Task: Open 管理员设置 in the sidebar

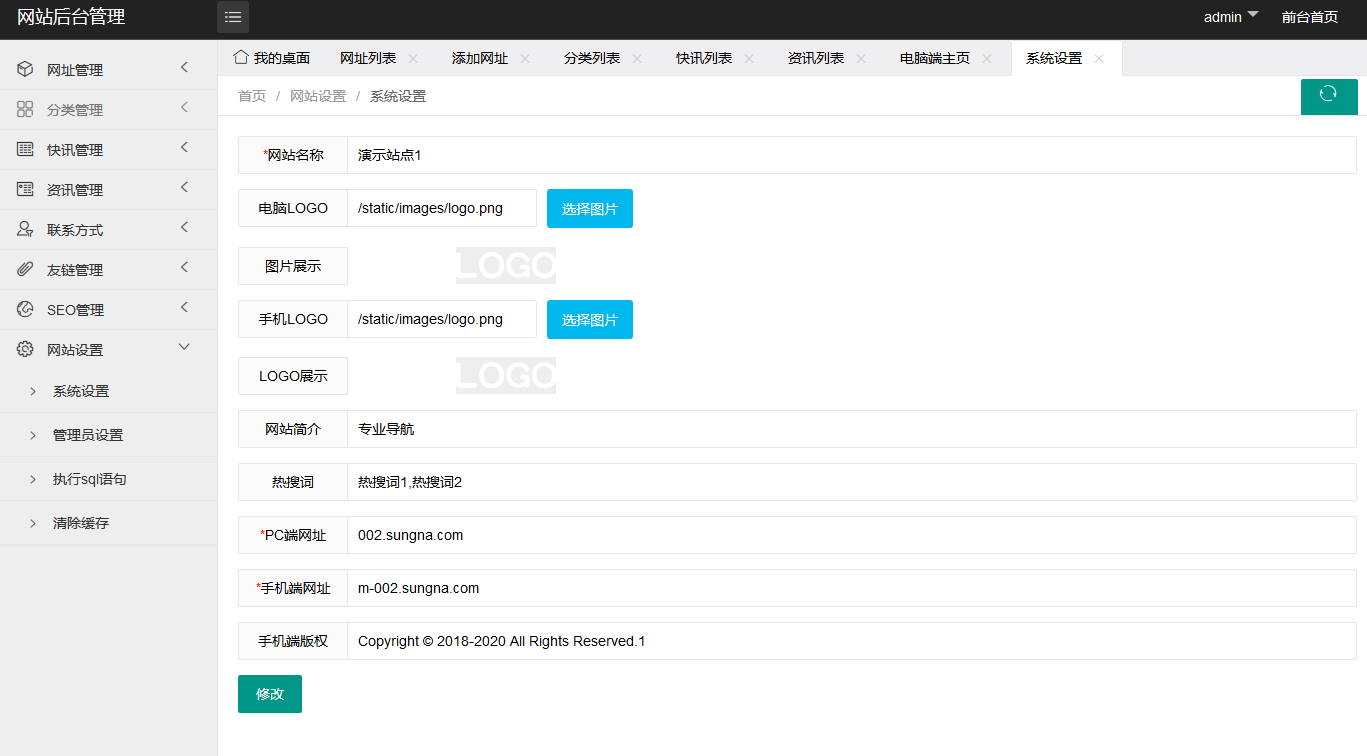Action: point(88,435)
